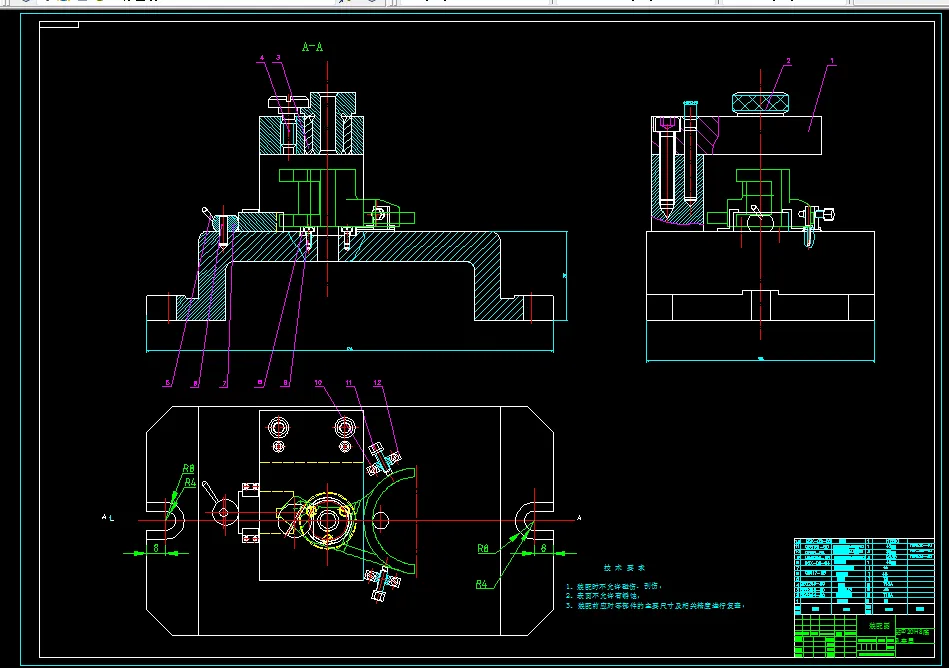Select part balloon number 1 in side view

(832, 61)
